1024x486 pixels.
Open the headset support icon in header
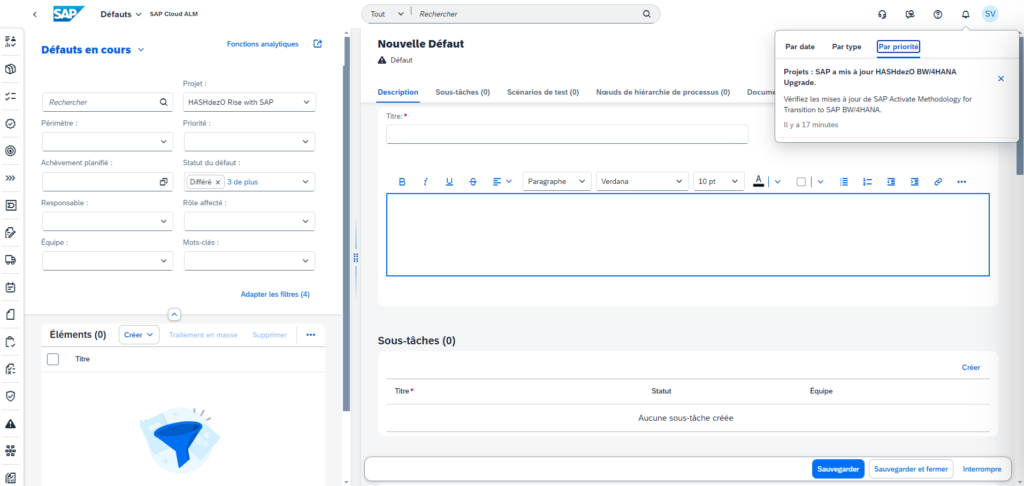click(882, 14)
